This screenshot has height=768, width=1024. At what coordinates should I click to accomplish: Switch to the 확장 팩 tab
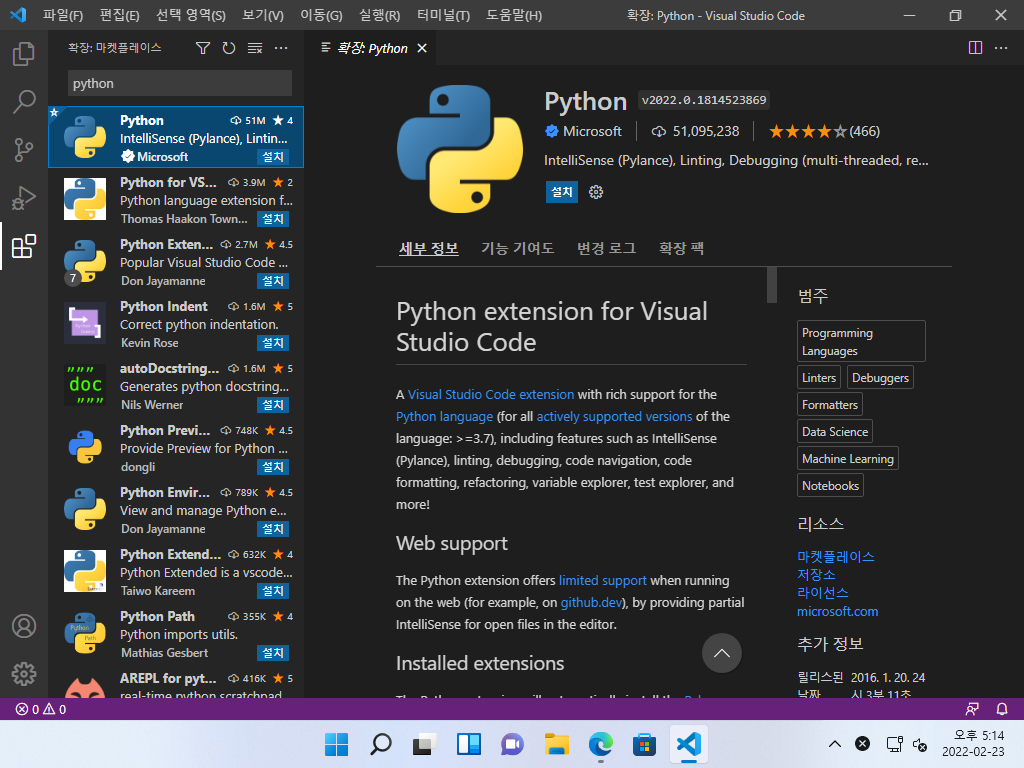(681, 248)
